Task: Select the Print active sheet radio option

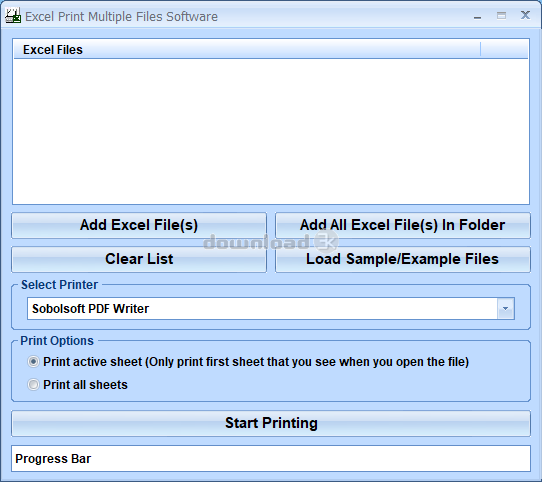Action: coord(33,362)
